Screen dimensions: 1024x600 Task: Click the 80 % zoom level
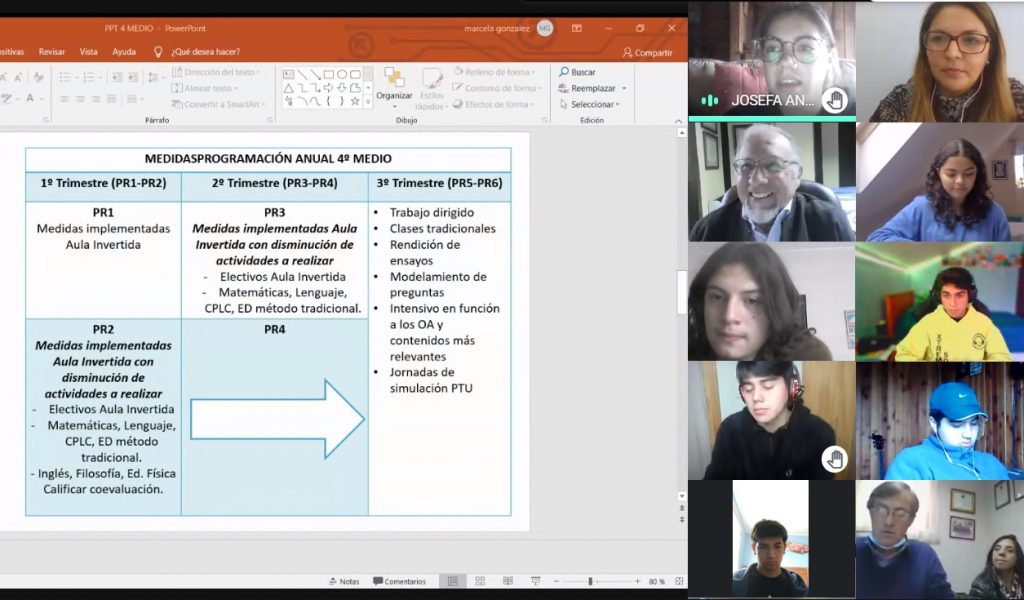click(x=657, y=581)
